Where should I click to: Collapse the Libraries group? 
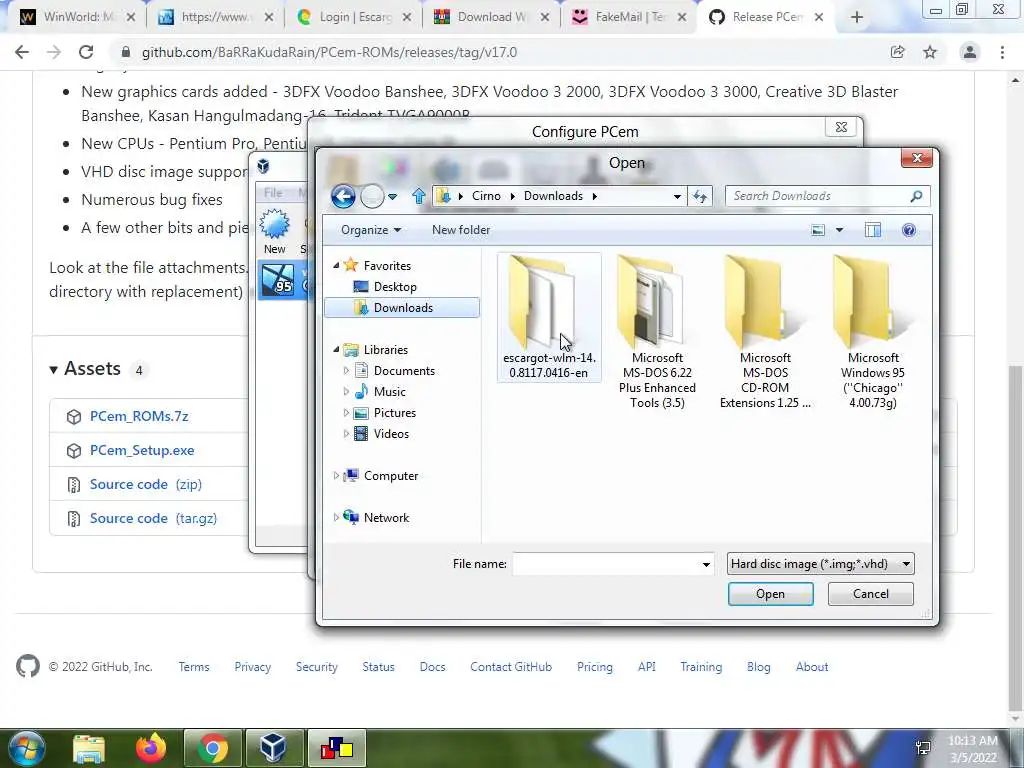[x=336, y=349]
